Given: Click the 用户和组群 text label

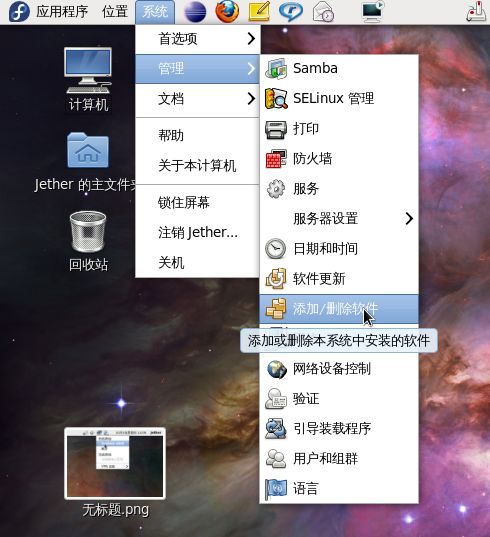Looking at the screenshot, I should (x=326, y=459).
